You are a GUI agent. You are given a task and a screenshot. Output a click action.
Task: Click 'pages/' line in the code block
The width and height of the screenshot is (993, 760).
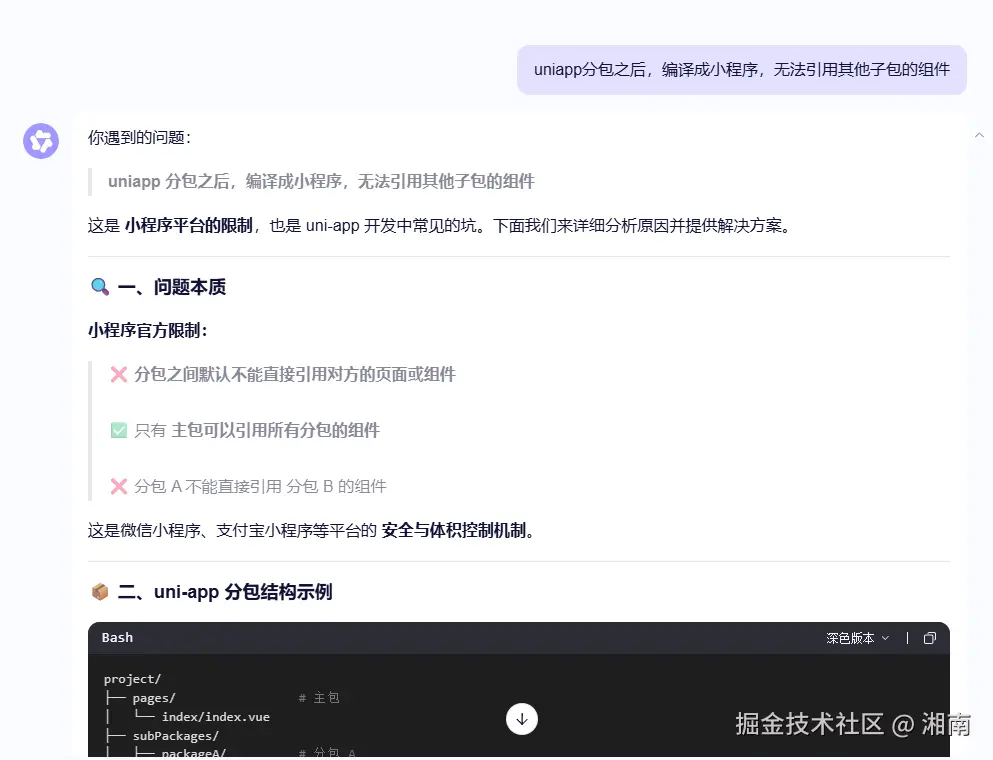click(x=154, y=698)
